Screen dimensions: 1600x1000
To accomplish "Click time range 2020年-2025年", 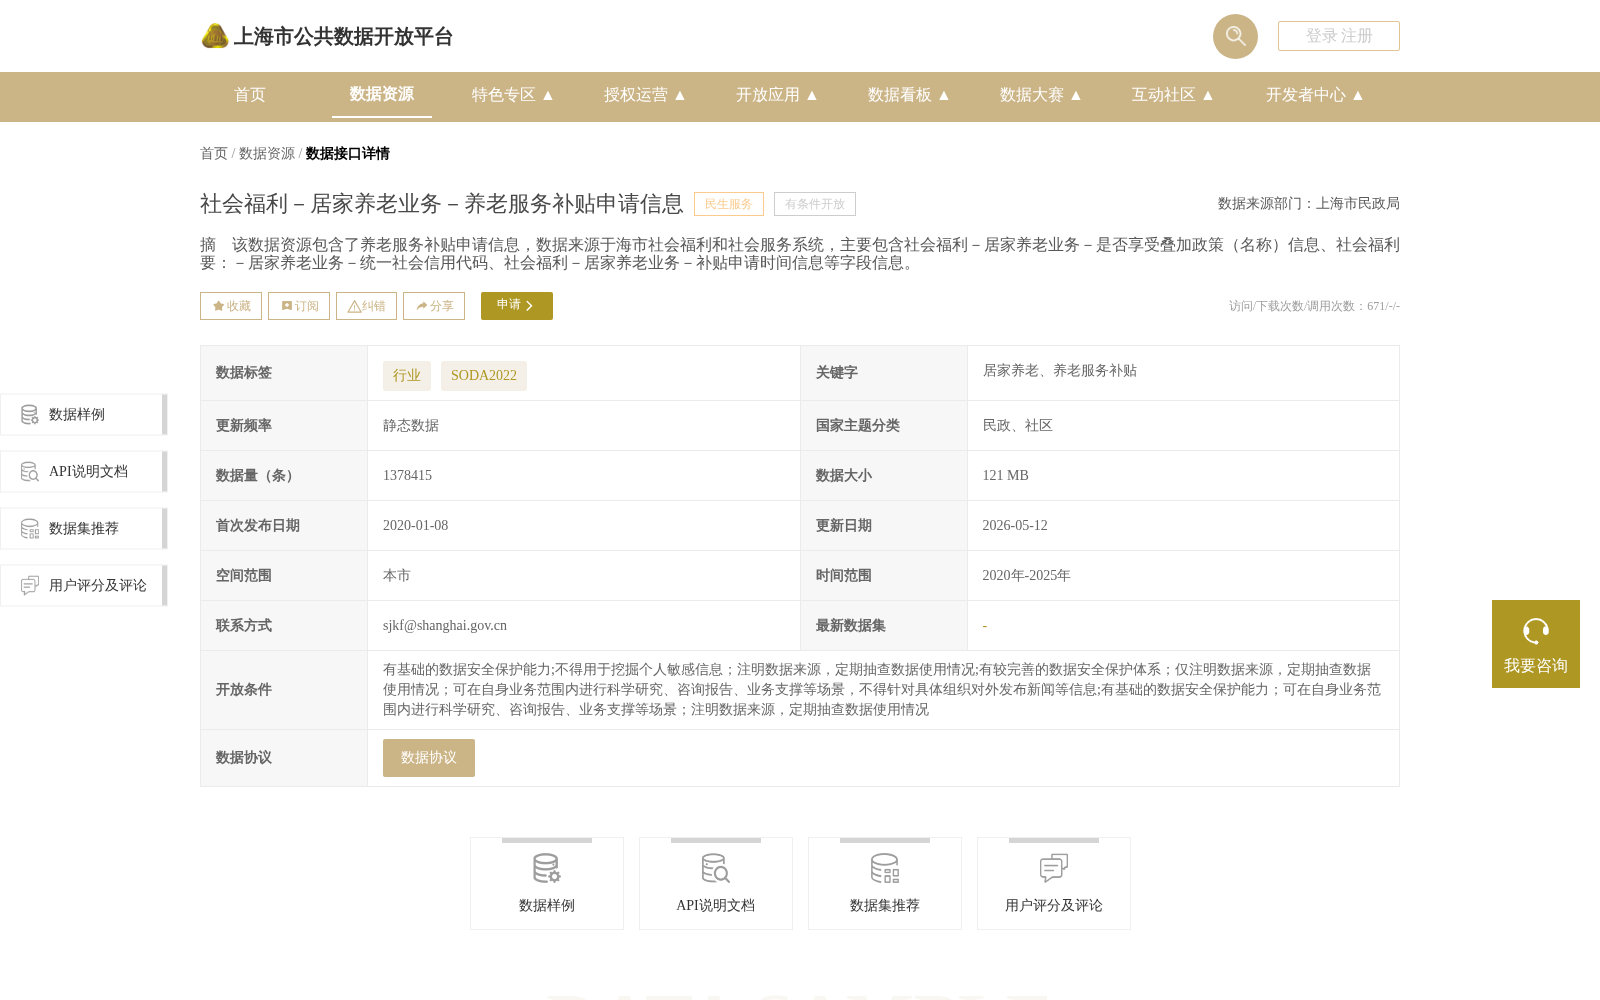I will [x=1026, y=575].
